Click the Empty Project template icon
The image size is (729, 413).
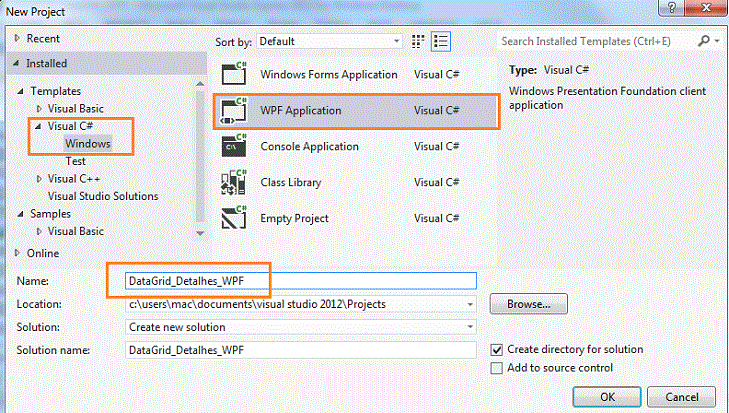(x=234, y=218)
